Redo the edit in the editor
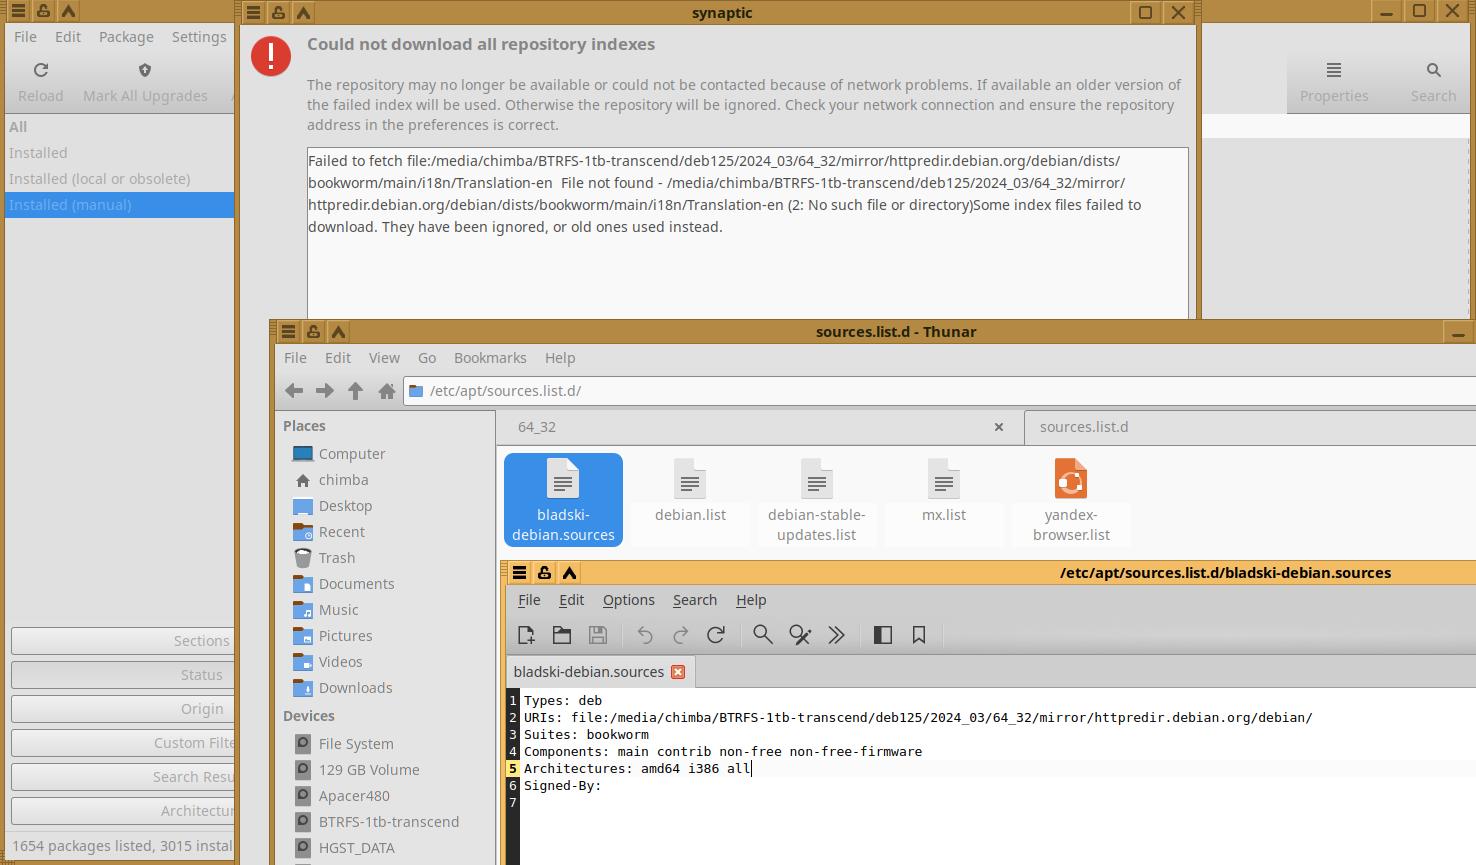Screen dimensions: 1476x865 point(681,635)
